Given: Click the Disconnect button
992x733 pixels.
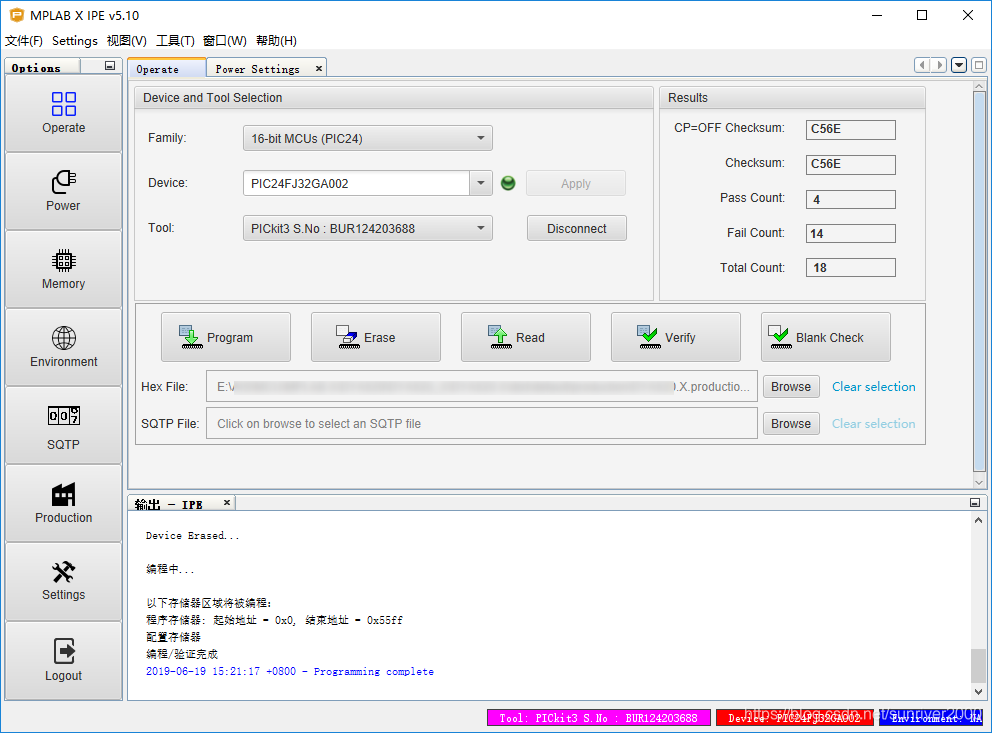Looking at the screenshot, I should [576, 228].
